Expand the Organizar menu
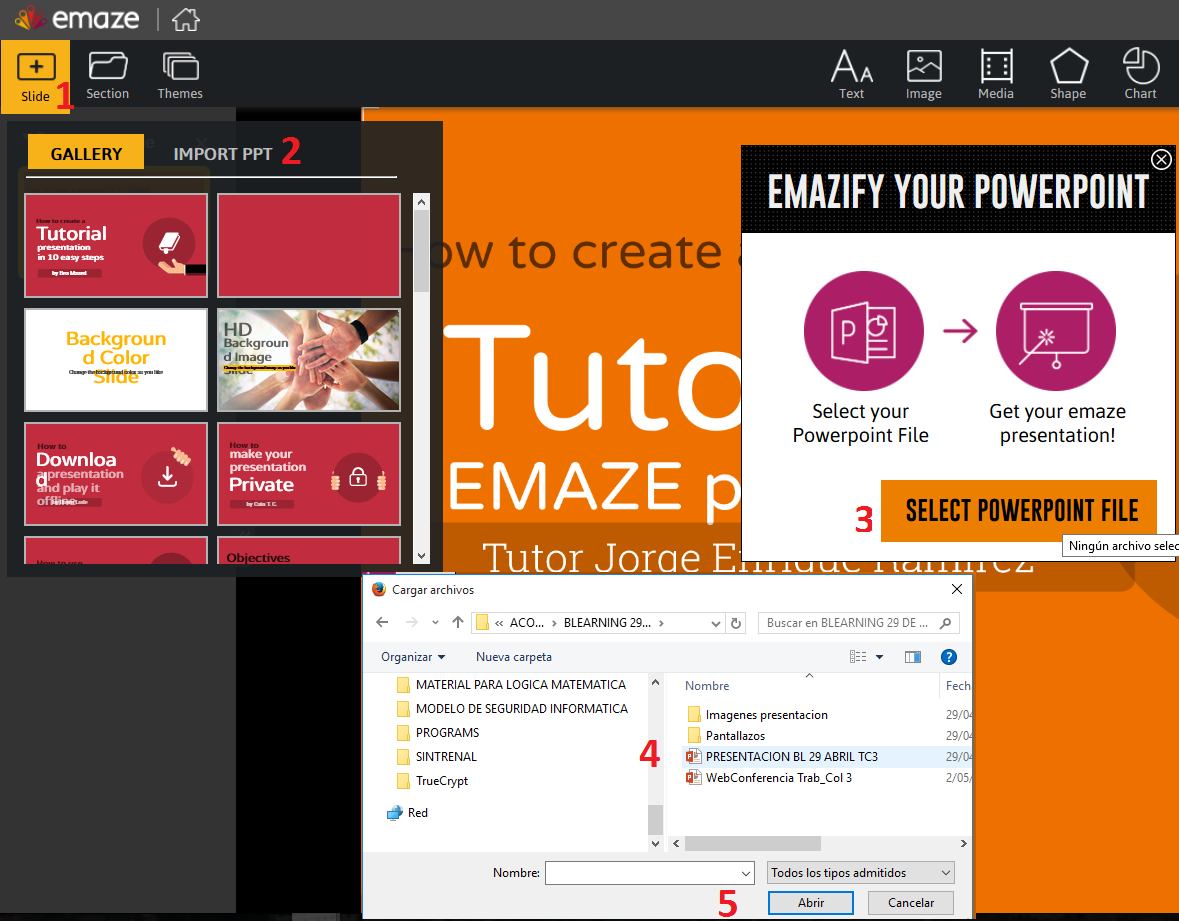The height and width of the screenshot is (921, 1179). pyautogui.click(x=413, y=656)
